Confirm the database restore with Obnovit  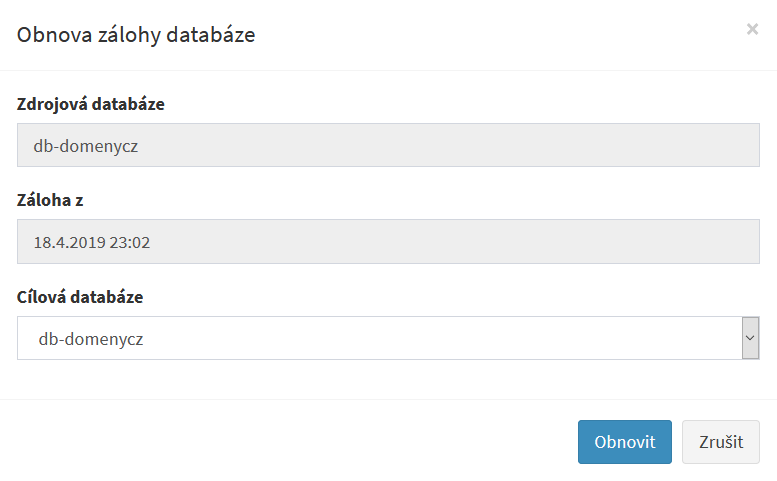[x=624, y=442]
